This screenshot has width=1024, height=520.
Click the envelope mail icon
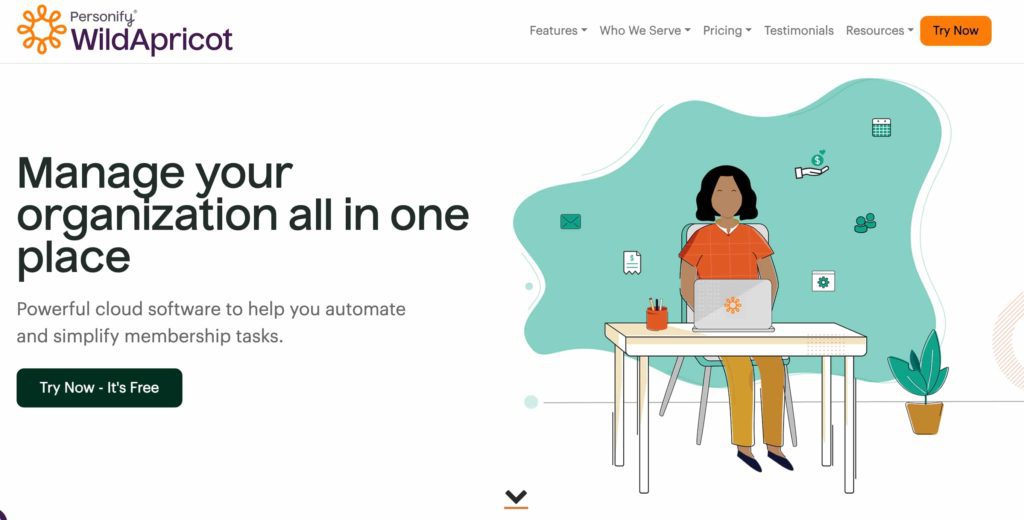pos(570,221)
